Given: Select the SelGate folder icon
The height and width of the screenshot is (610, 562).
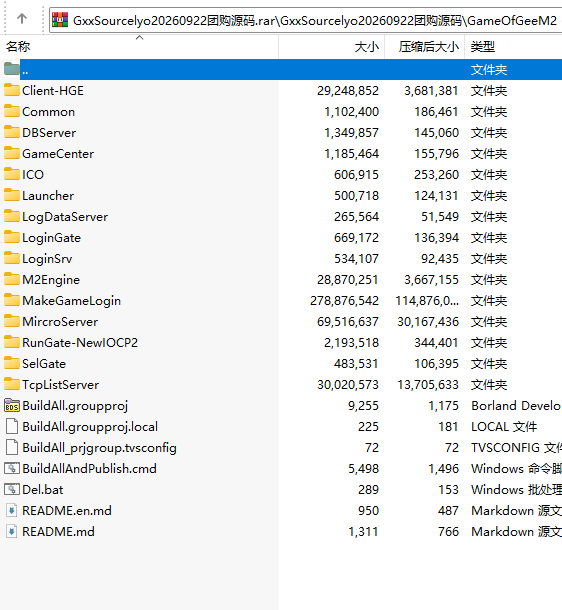Looking at the screenshot, I should pyautogui.click(x=12, y=363).
